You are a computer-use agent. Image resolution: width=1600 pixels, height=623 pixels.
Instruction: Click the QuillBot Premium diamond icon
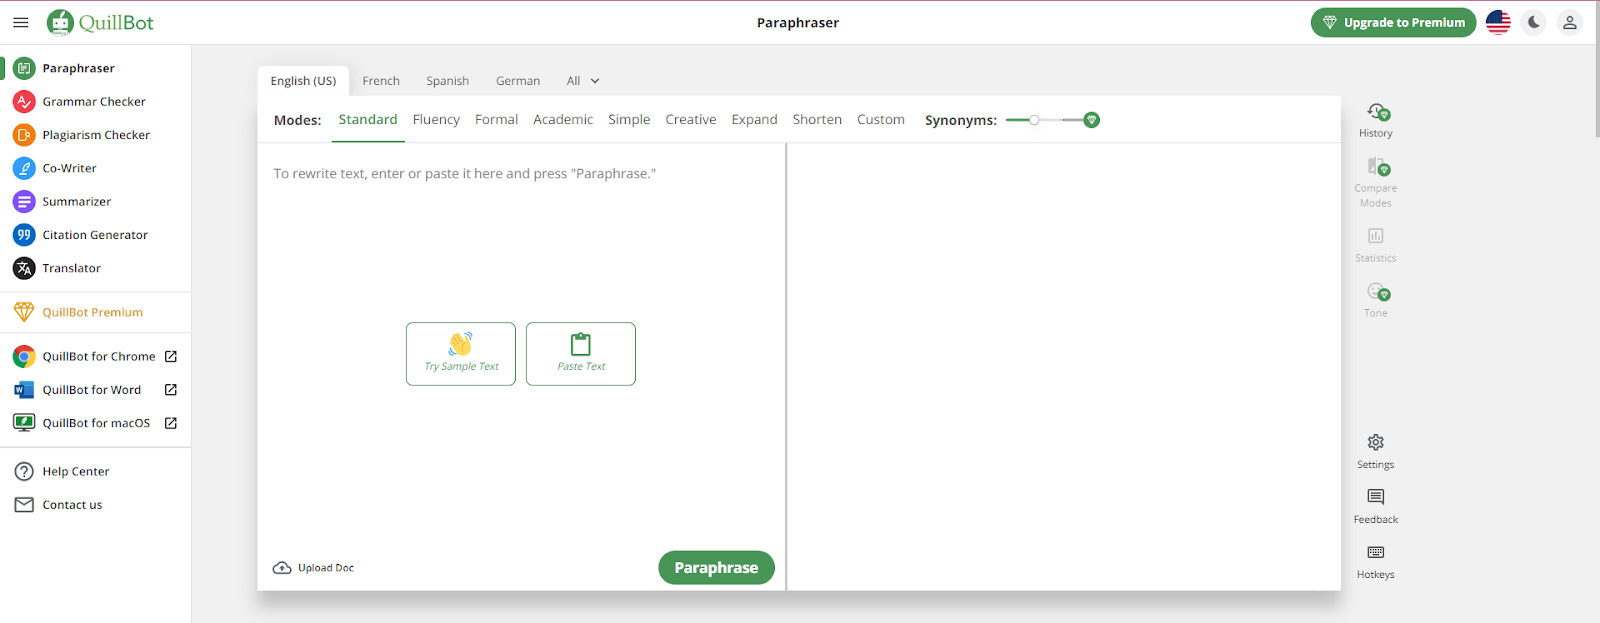point(24,312)
